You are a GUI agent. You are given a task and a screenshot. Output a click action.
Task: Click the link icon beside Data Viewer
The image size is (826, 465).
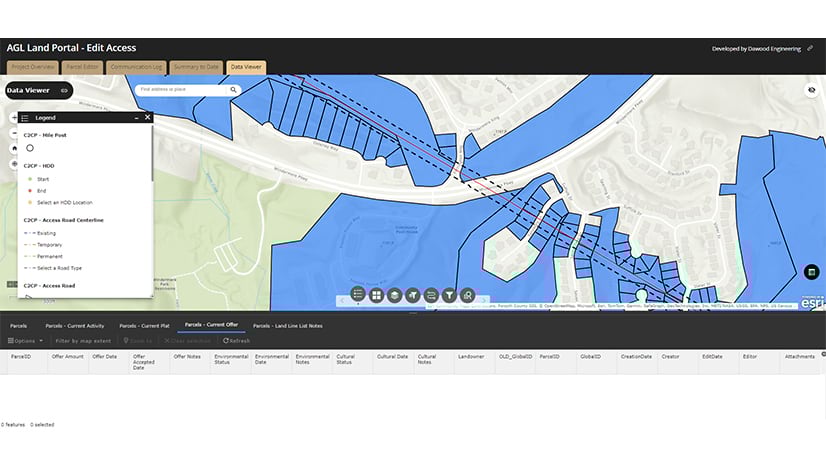[64, 91]
